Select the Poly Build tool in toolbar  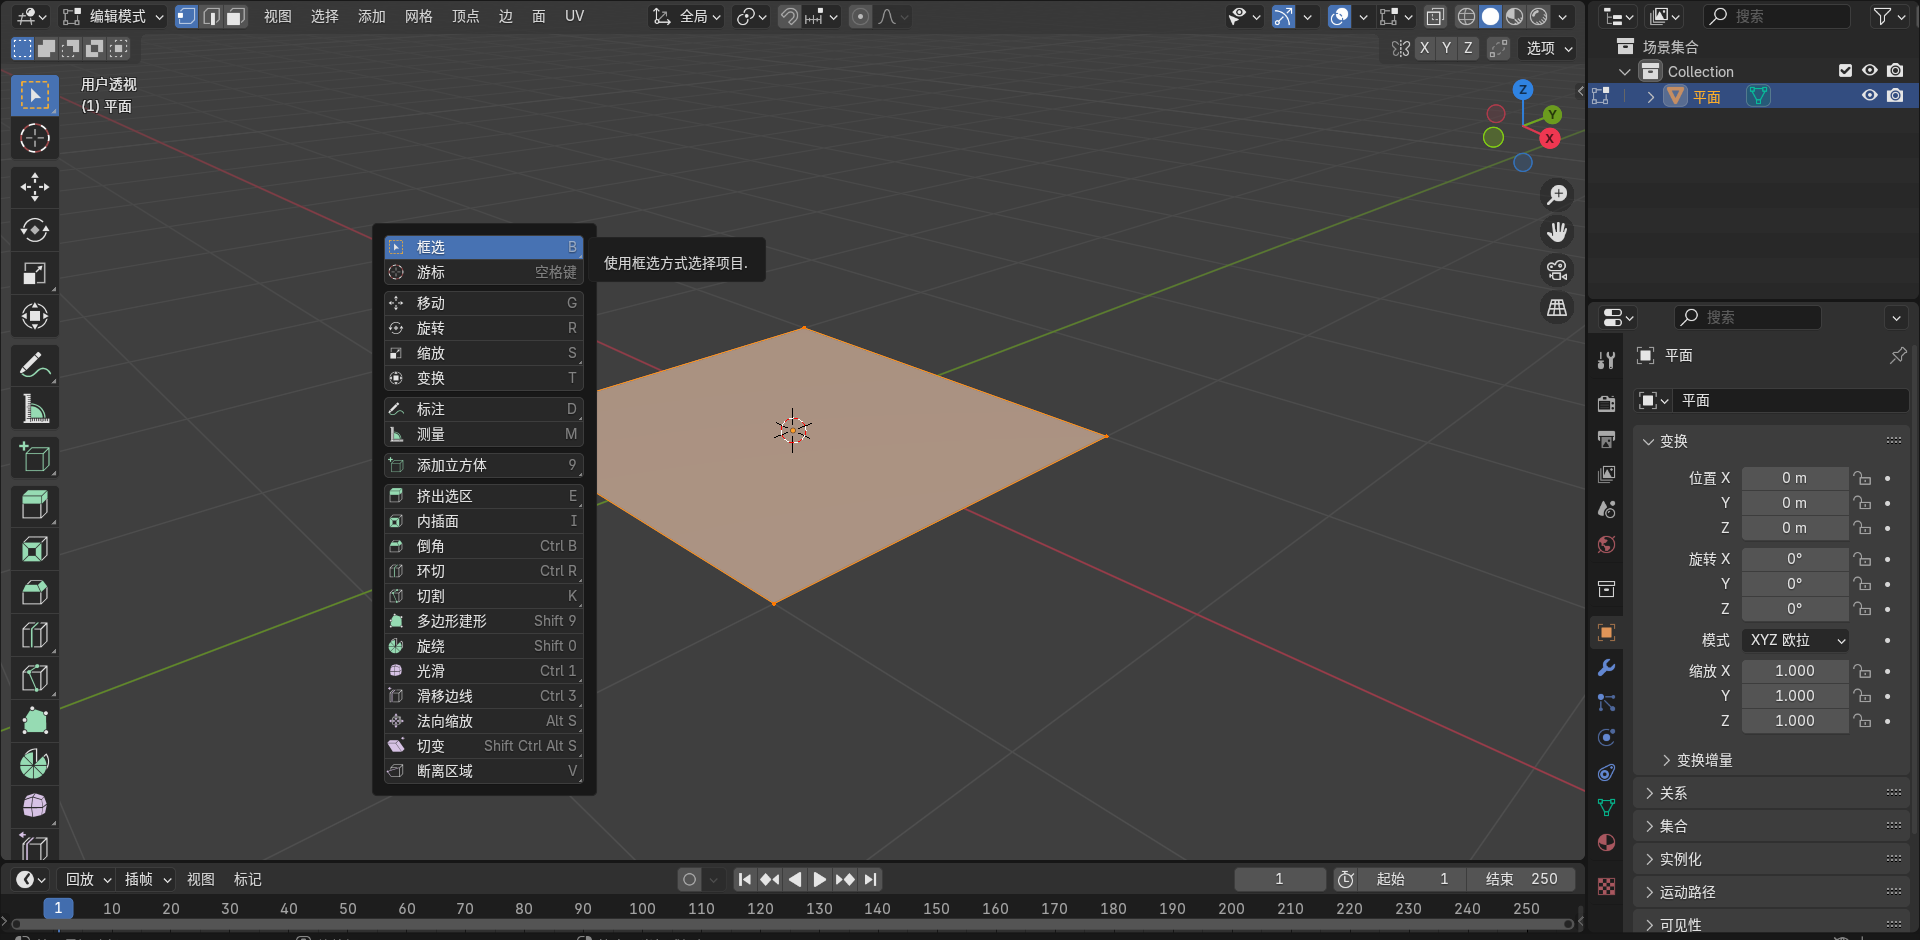(35, 721)
